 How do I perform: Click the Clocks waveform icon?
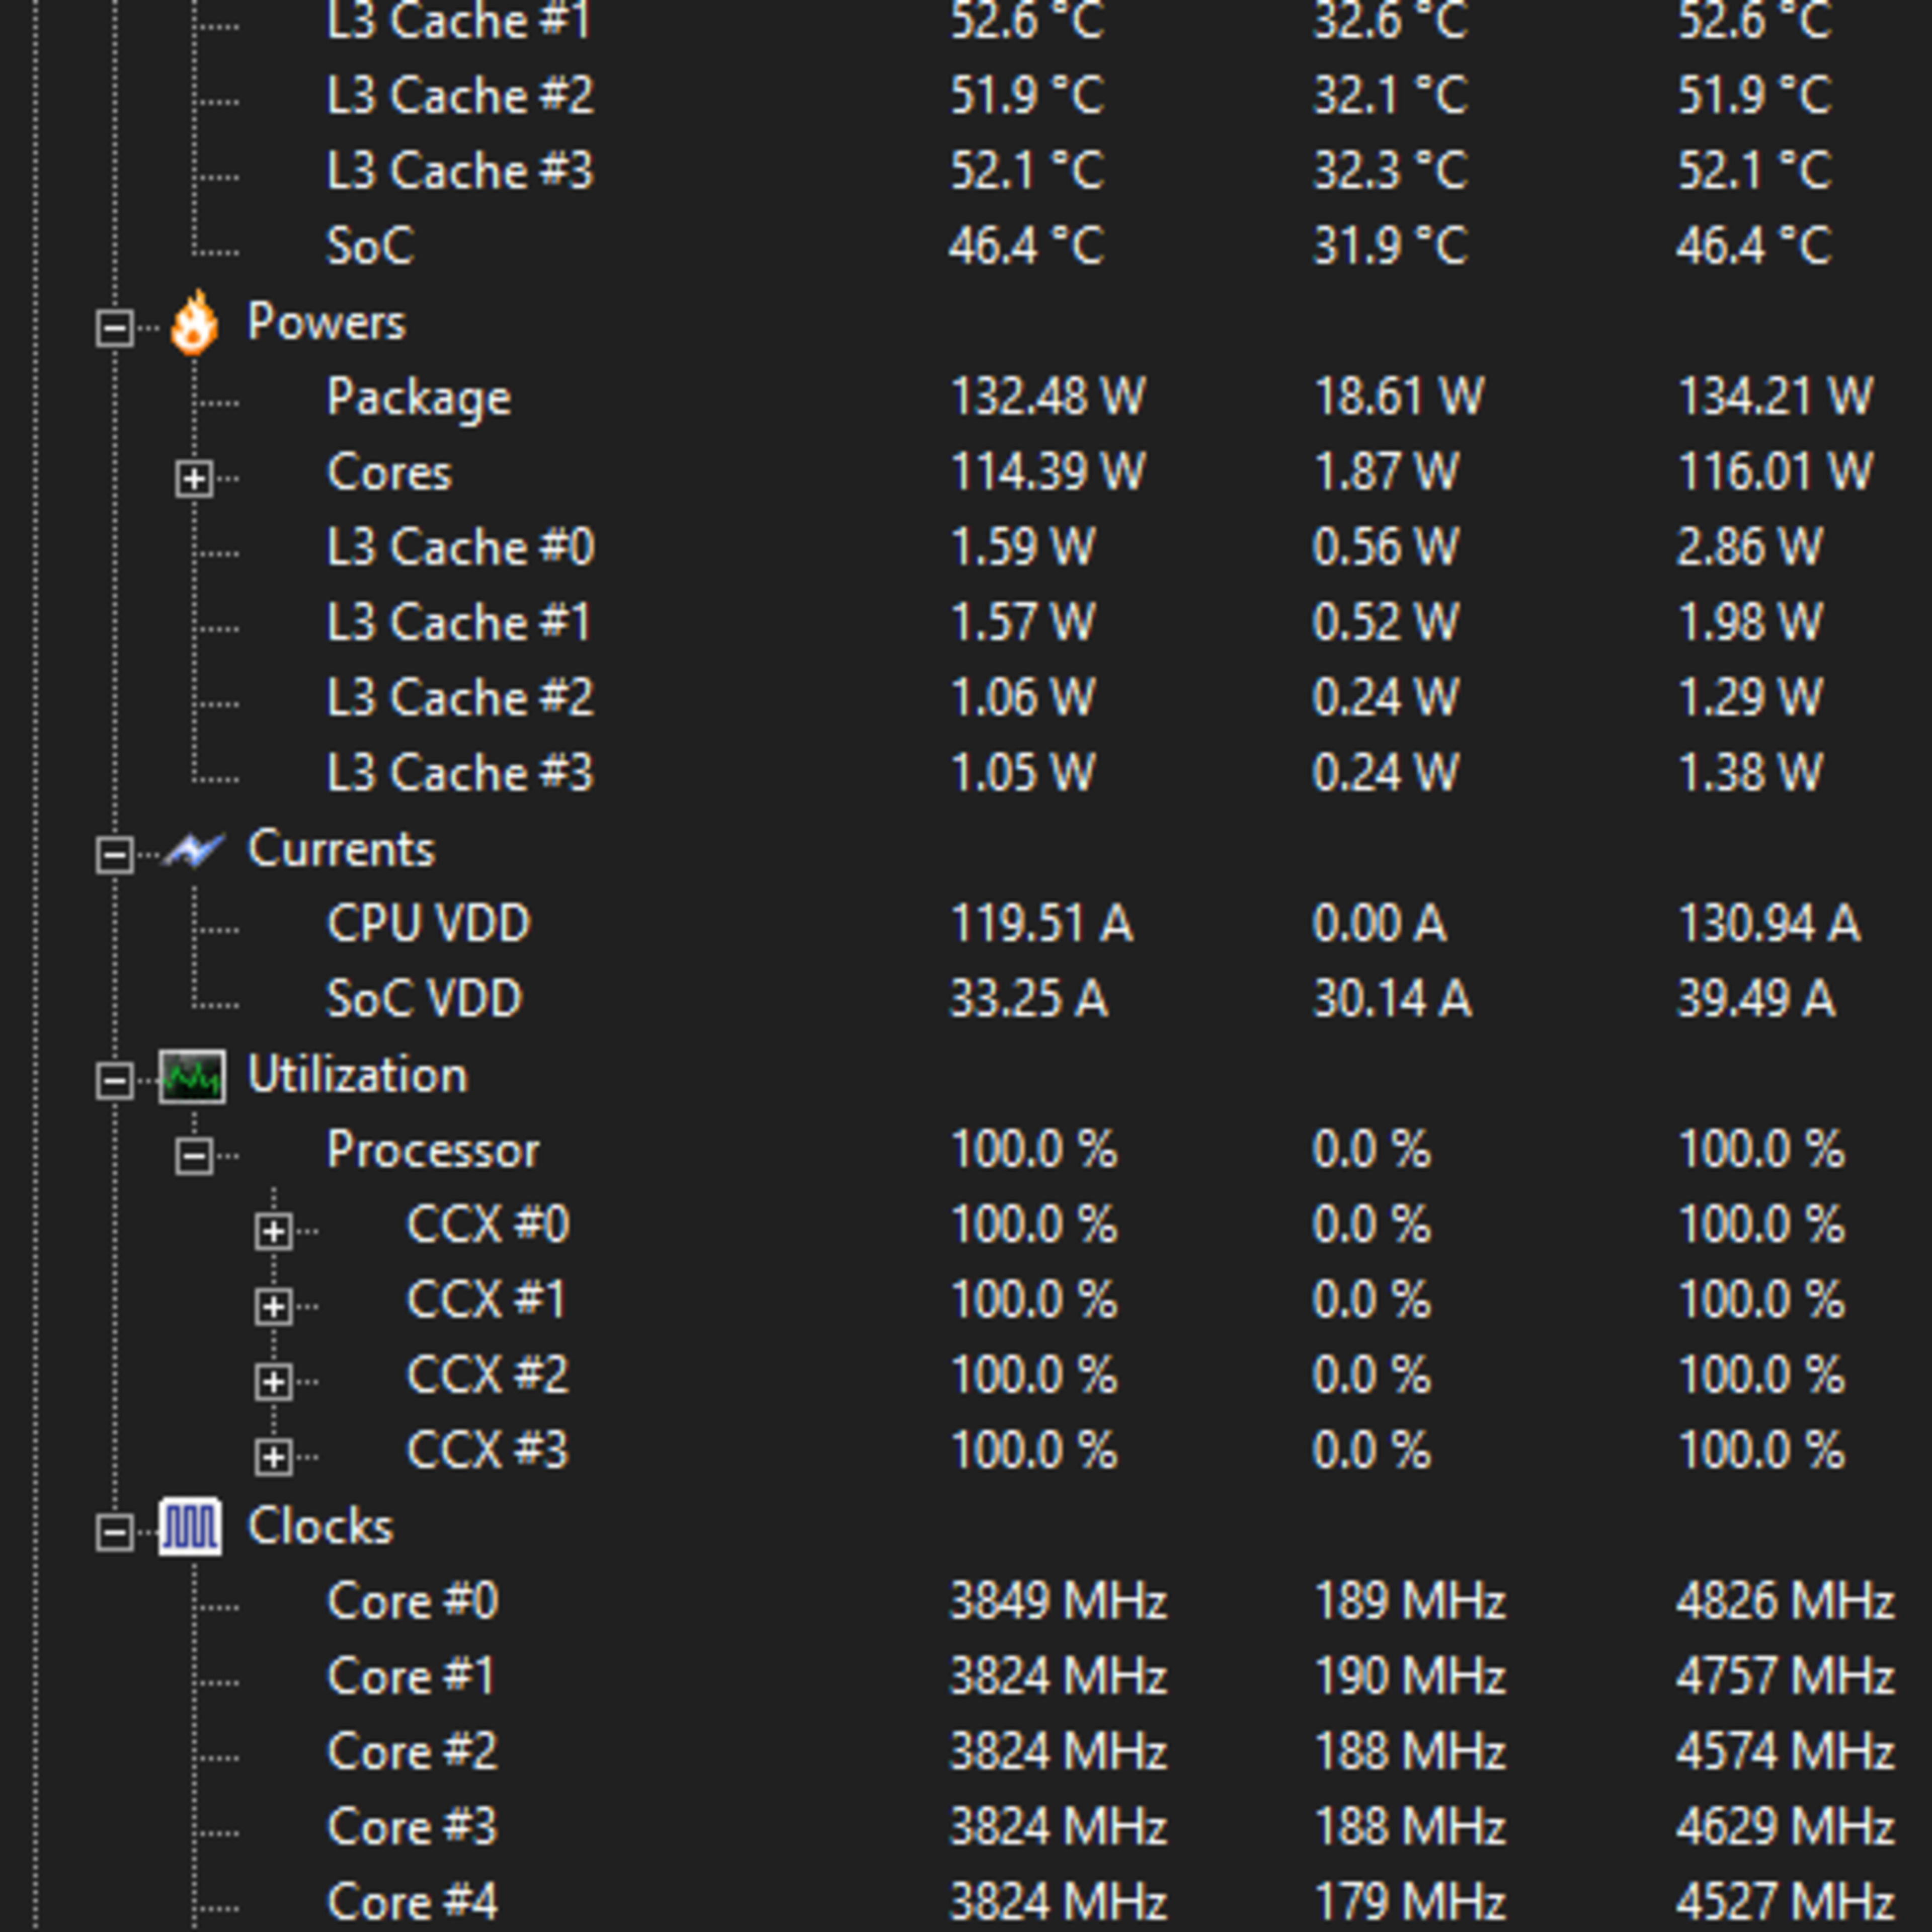click(x=190, y=1527)
